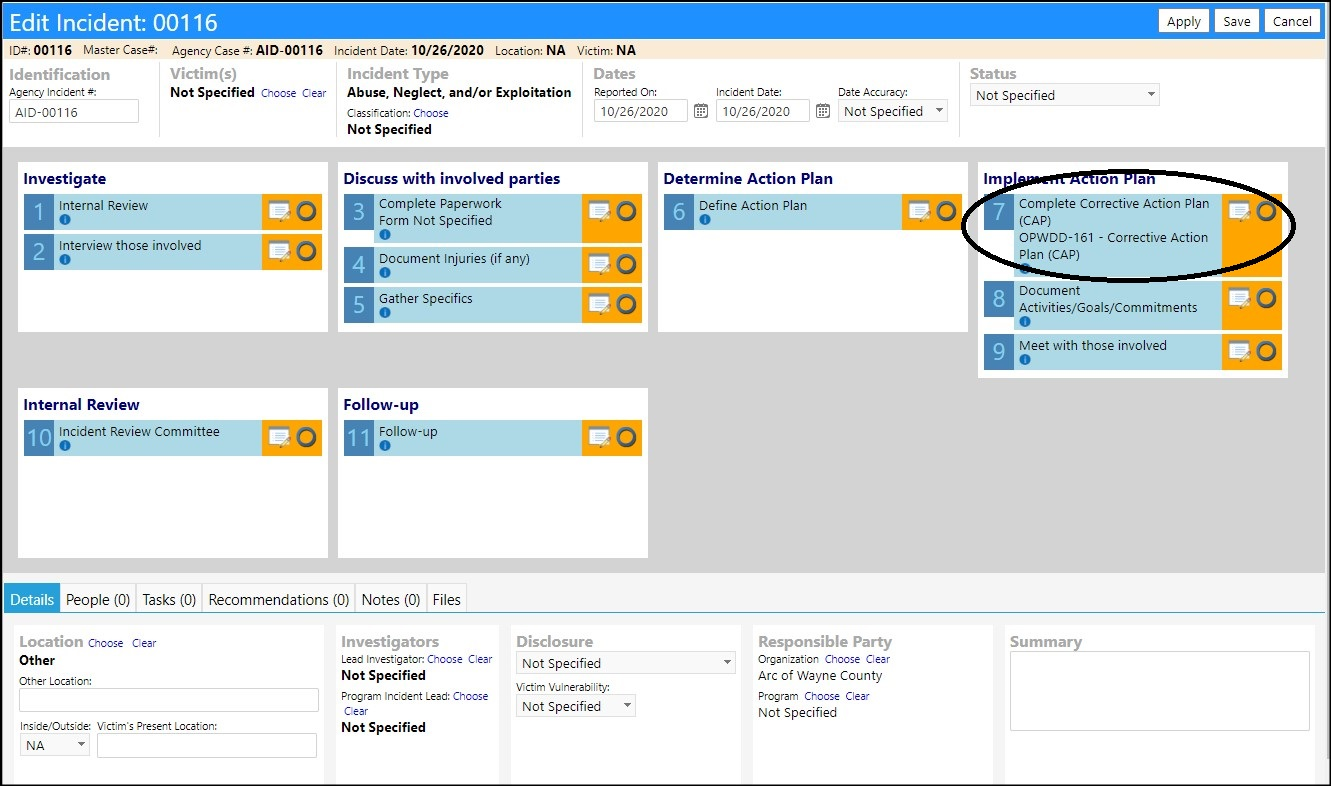1331x786 pixels.
Task: Show info for Incident Review Committee step
Action: 65,446
